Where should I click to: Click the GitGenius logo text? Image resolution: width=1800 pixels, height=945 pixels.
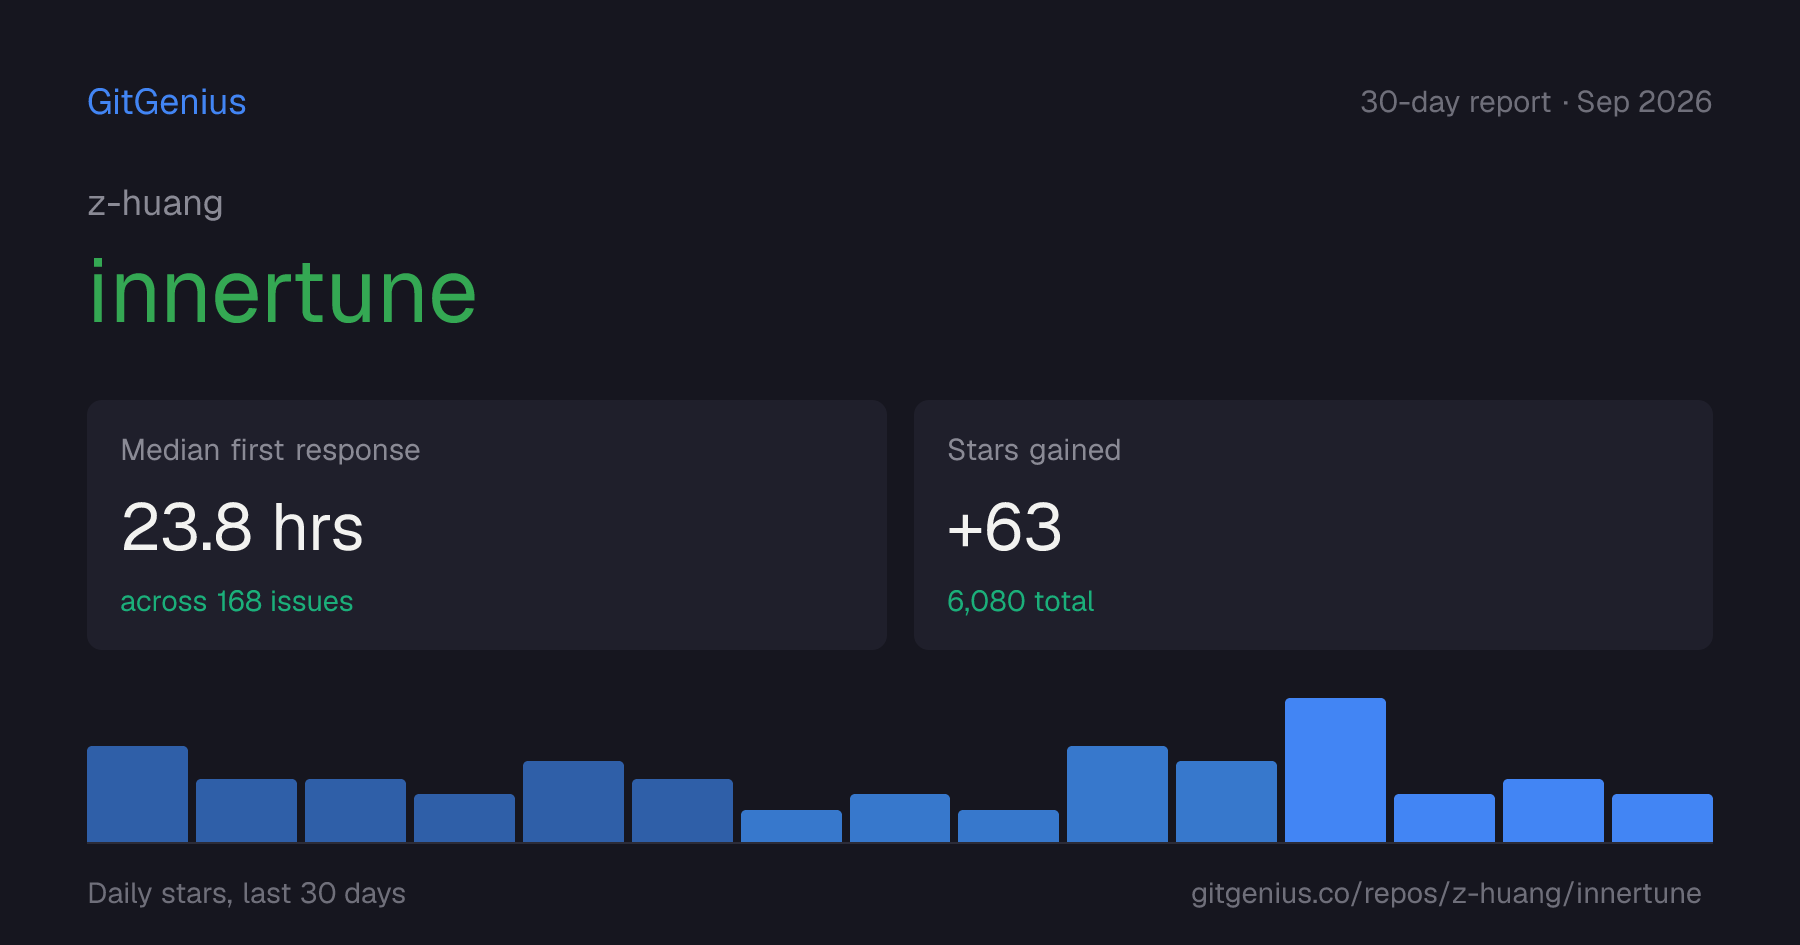167,102
